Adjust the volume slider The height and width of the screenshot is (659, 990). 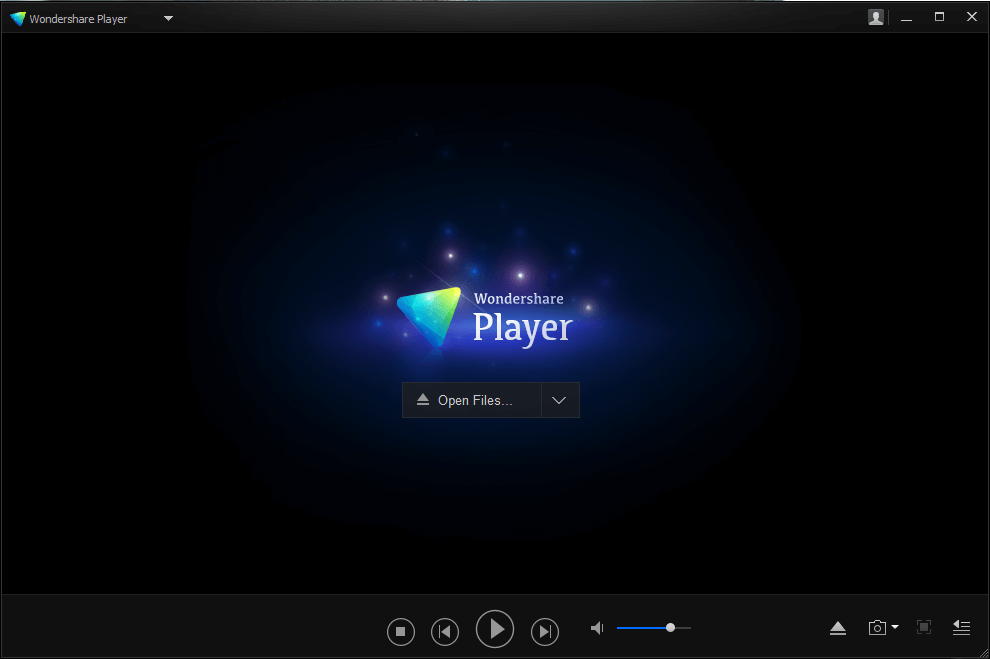653,628
